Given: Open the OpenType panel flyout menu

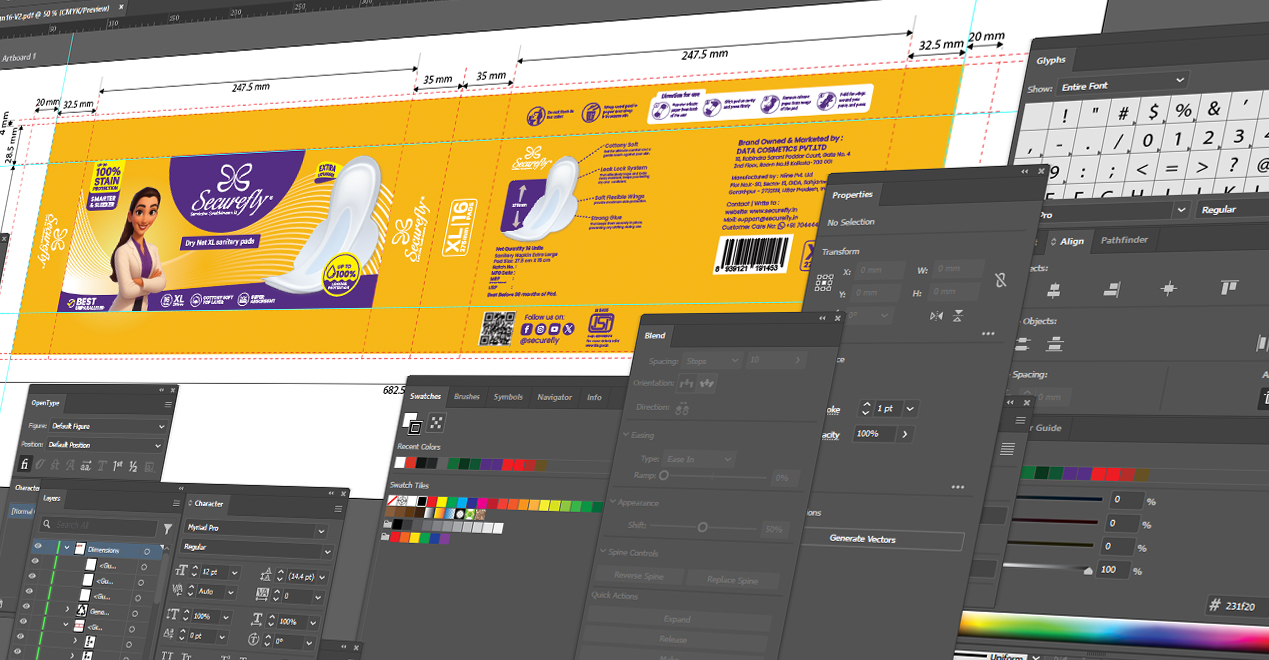Looking at the screenshot, I should (168, 405).
